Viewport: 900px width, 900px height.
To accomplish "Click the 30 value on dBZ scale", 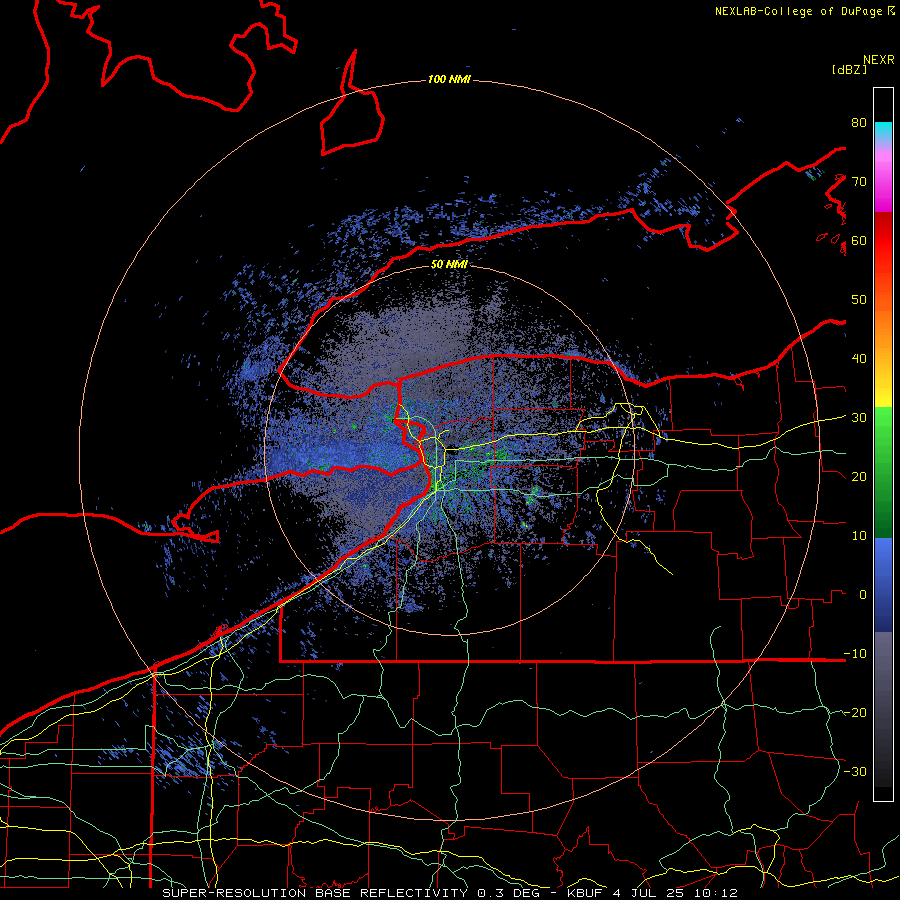I will click(x=859, y=418).
